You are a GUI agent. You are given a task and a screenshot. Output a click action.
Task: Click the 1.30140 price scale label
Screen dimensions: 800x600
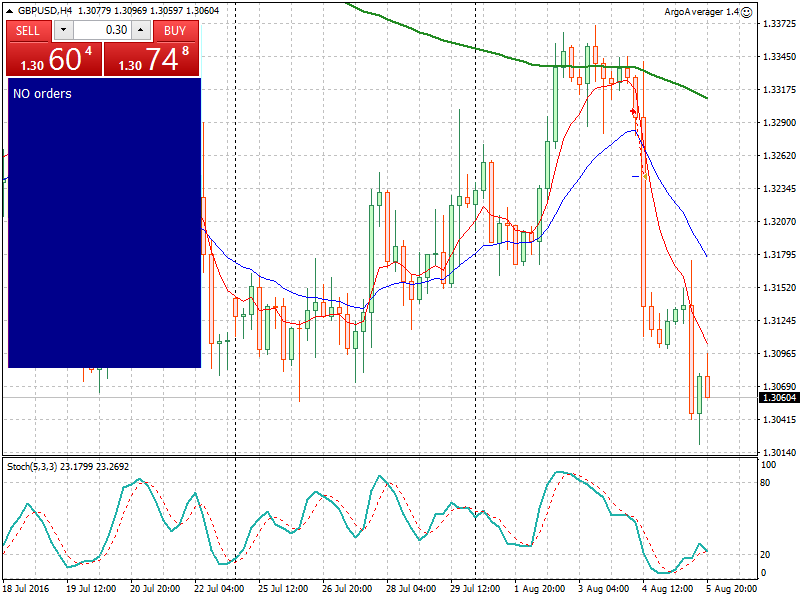[779, 452]
